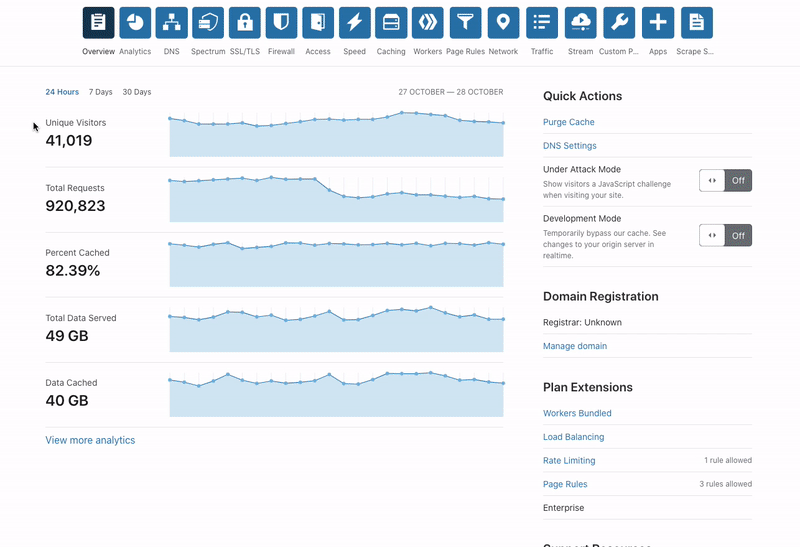Image resolution: width=800 pixels, height=547 pixels.
Task: Open View more analytics link
Action: point(90,440)
